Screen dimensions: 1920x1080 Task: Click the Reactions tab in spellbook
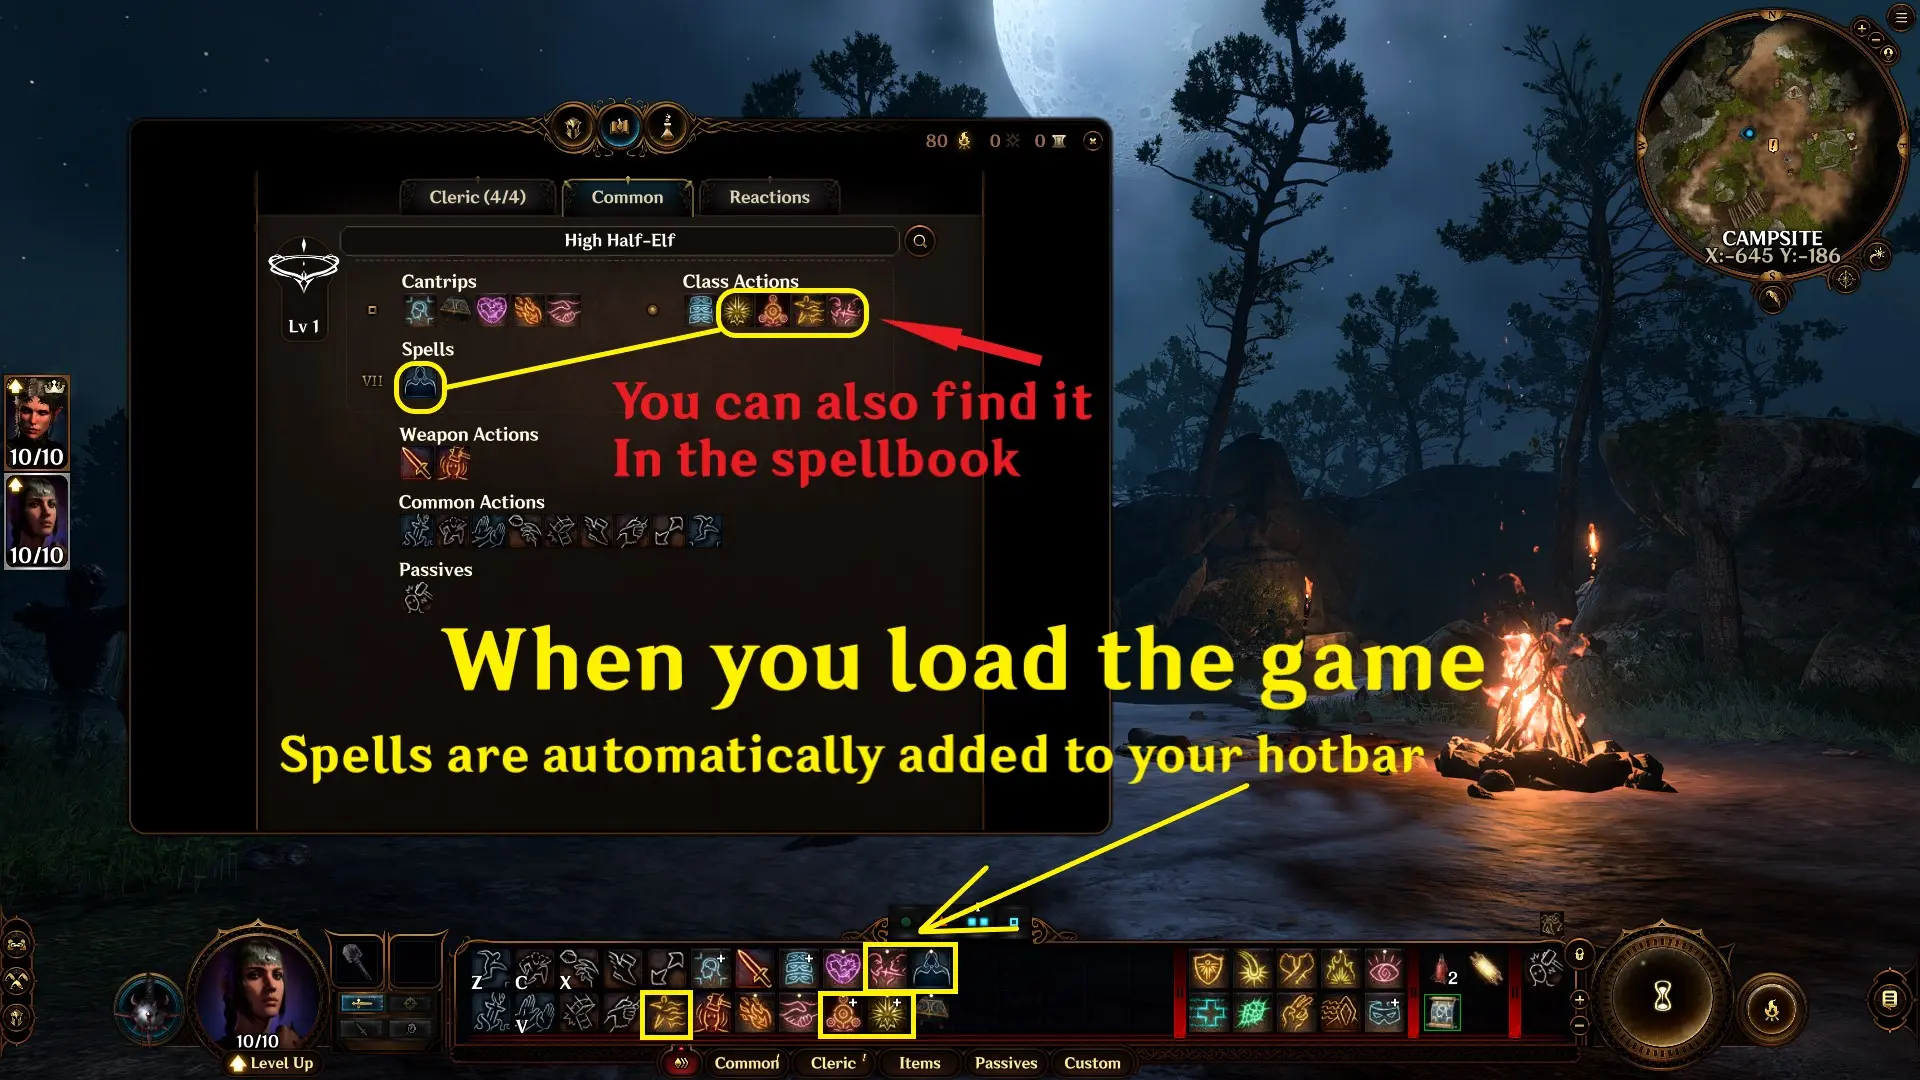click(767, 195)
